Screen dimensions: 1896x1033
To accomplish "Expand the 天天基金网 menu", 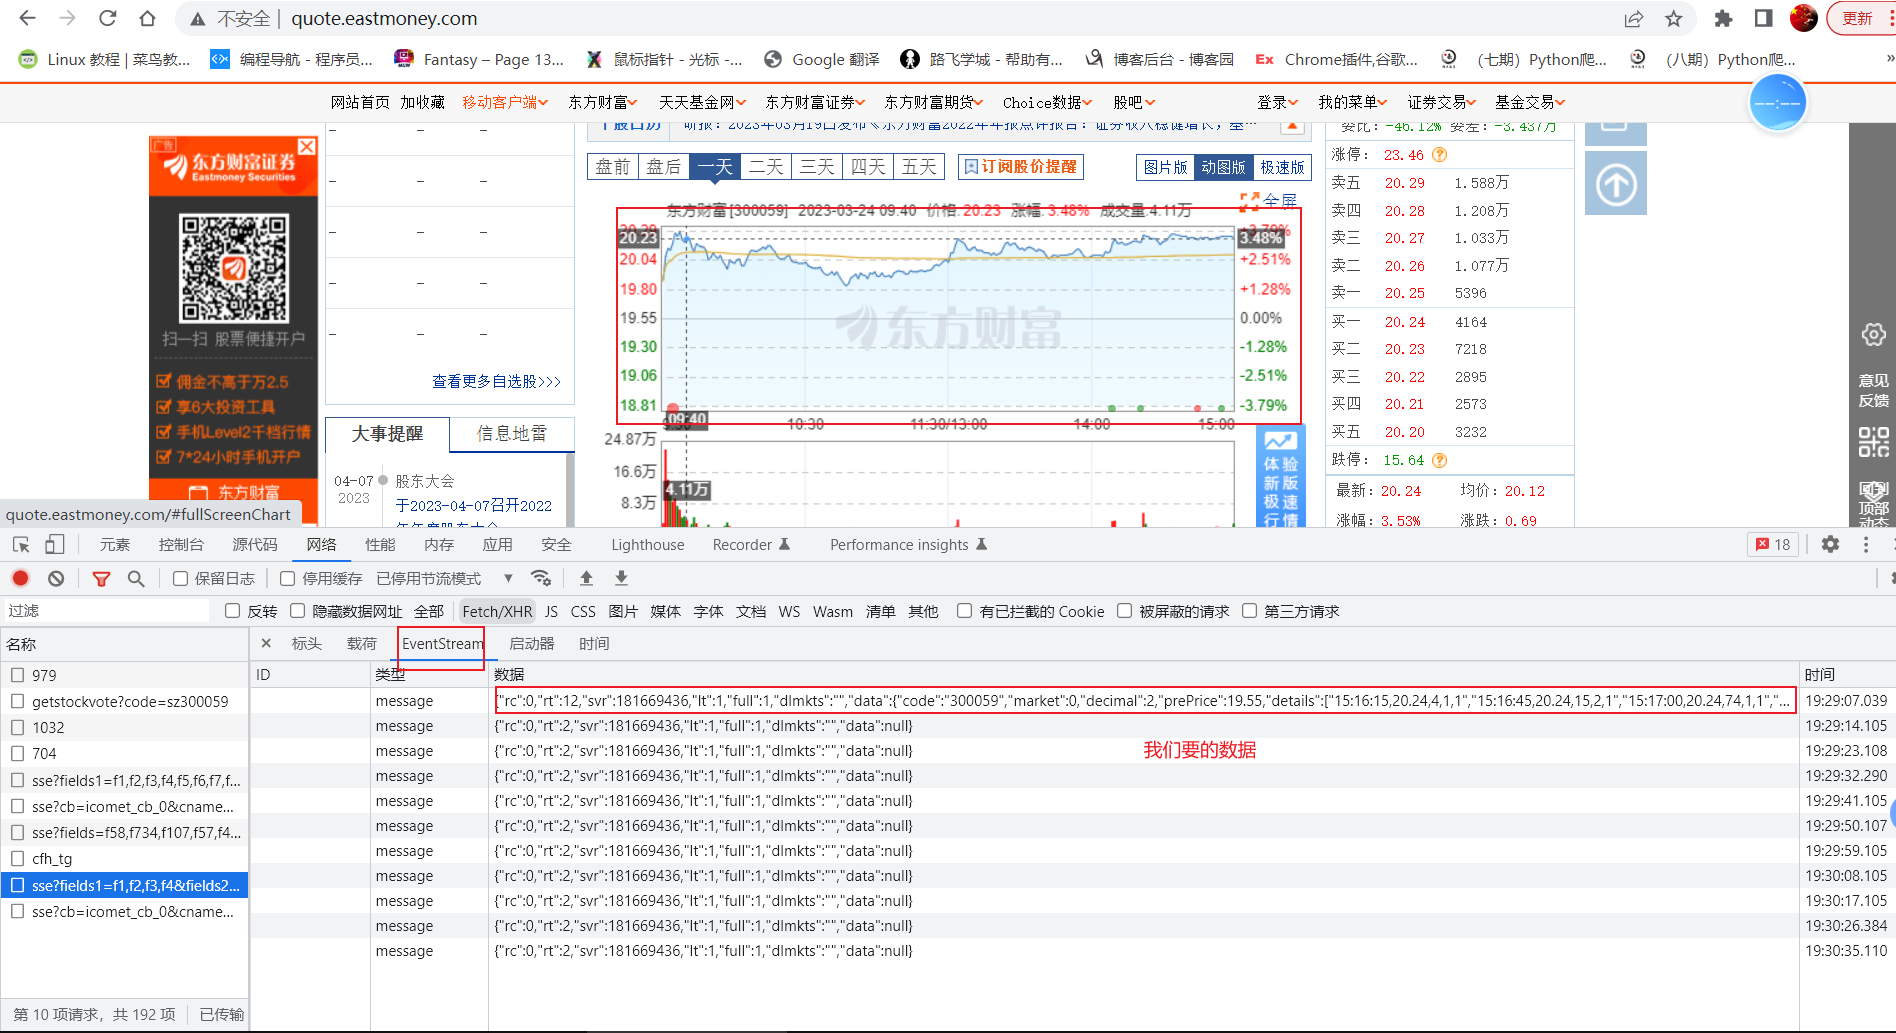I will tap(702, 102).
